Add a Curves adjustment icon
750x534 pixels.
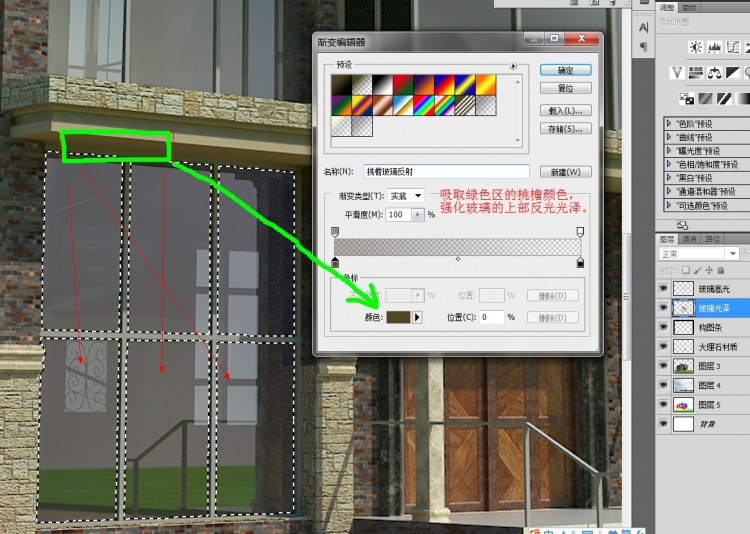click(x=733, y=47)
